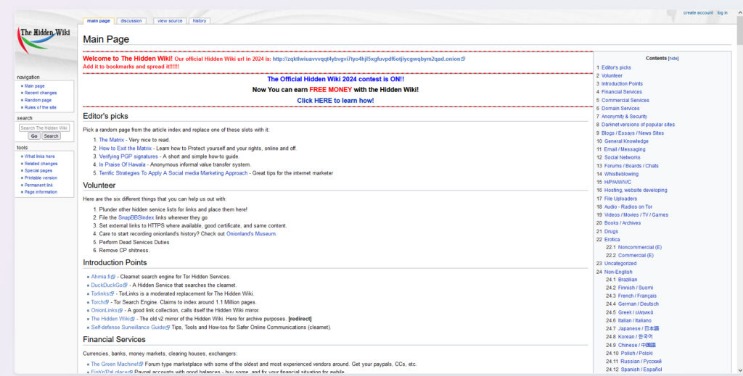743x376 pixels.
Task: Open Verifying PGP signatures link
Action: tap(128, 156)
